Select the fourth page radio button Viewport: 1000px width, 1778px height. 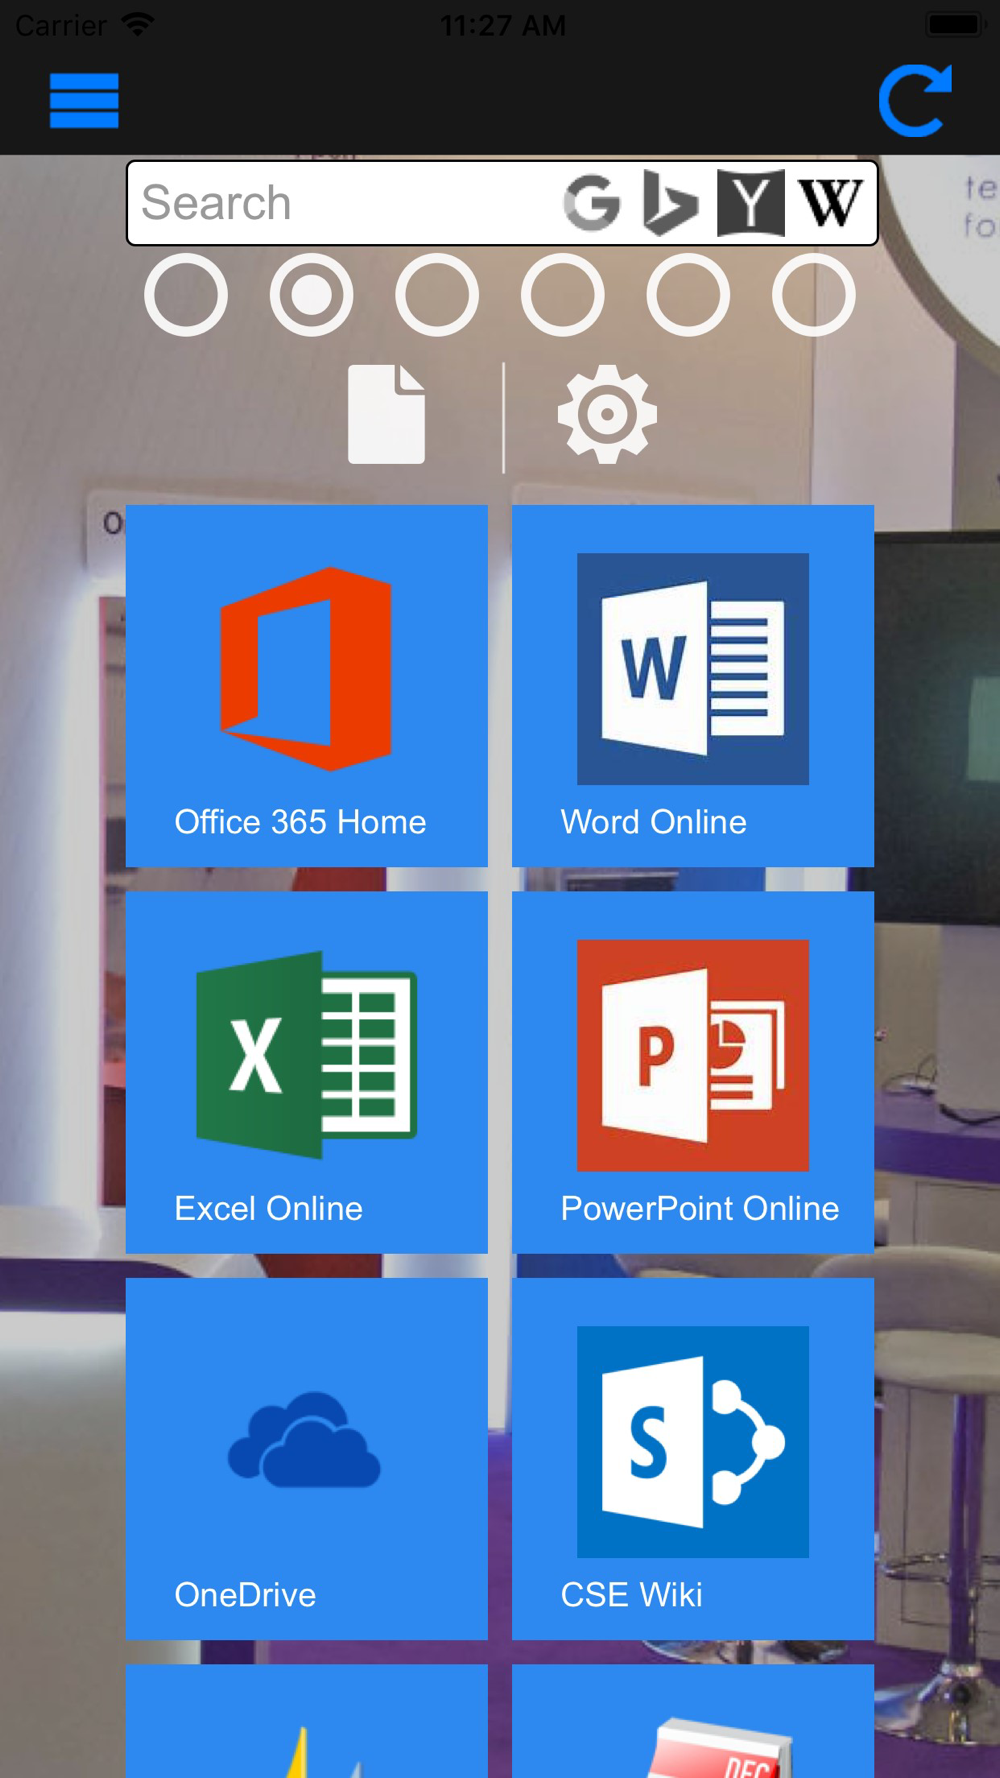(x=563, y=295)
